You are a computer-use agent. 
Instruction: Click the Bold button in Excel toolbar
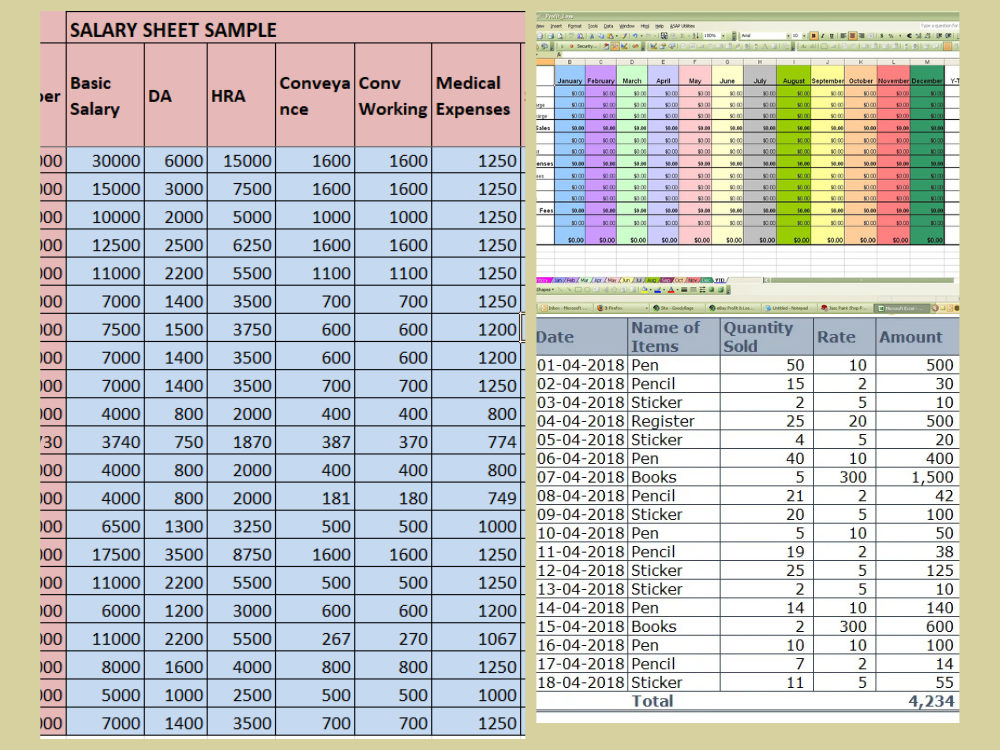click(x=814, y=36)
